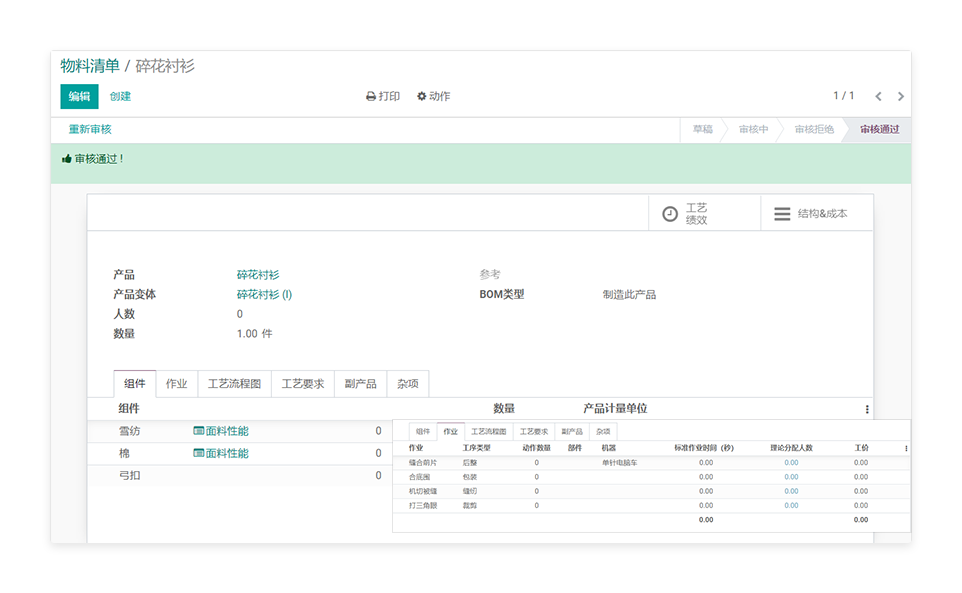This screenshot has height=593, width=962.
Task: Open 工艺绩效 clock icon button
Action: (670, 214)
